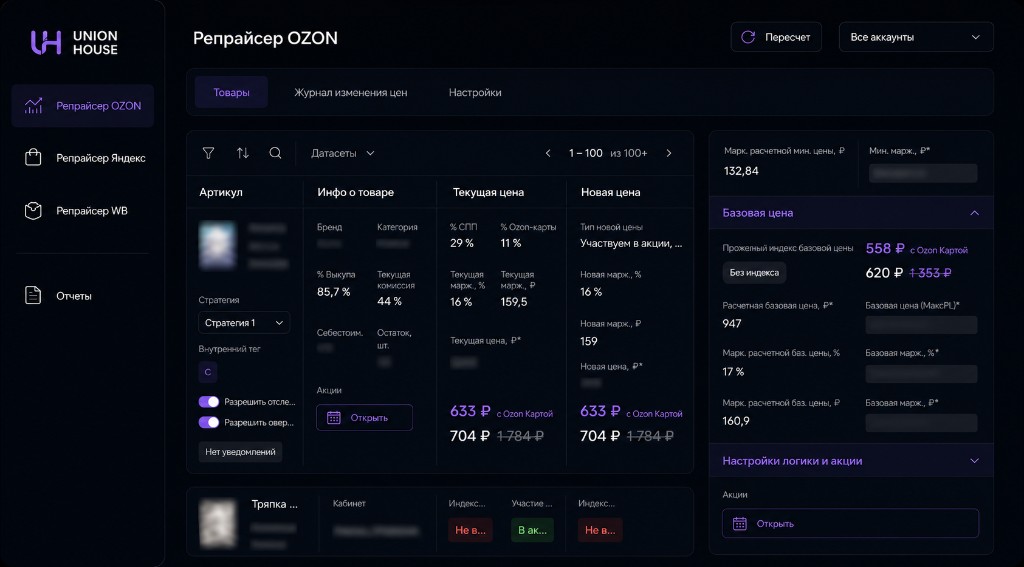Click Текущая комиссия value 44 %

point(389,301)
